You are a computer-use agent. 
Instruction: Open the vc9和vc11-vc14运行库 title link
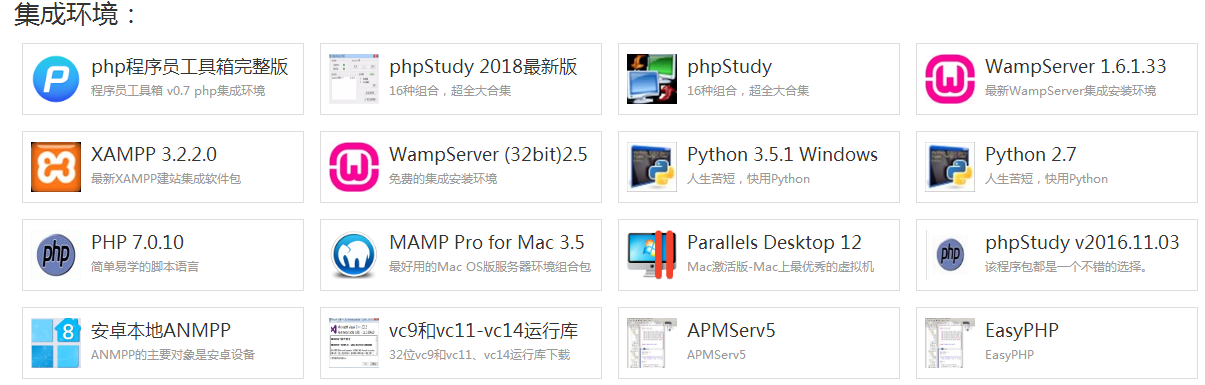click(483, 331)
